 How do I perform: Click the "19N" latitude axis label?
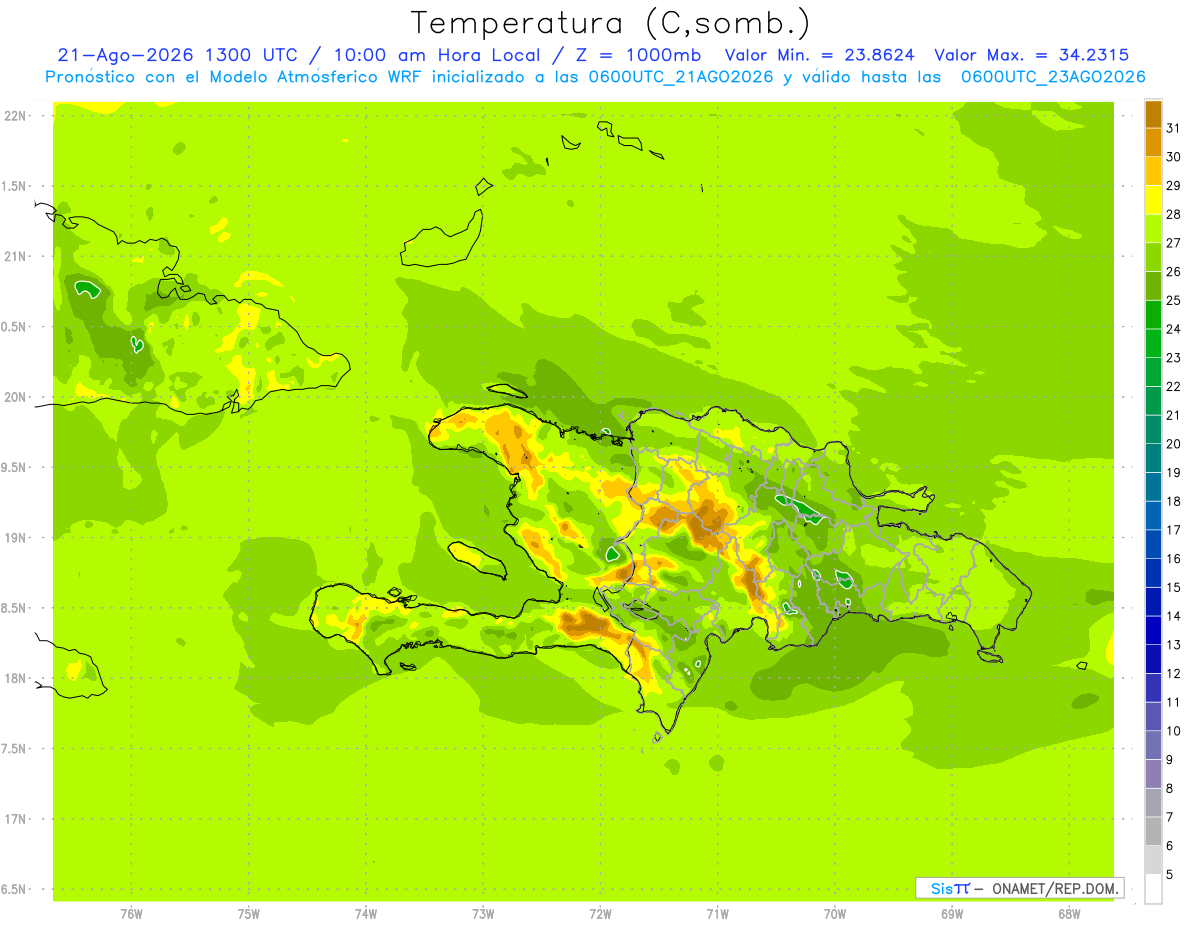16,538
